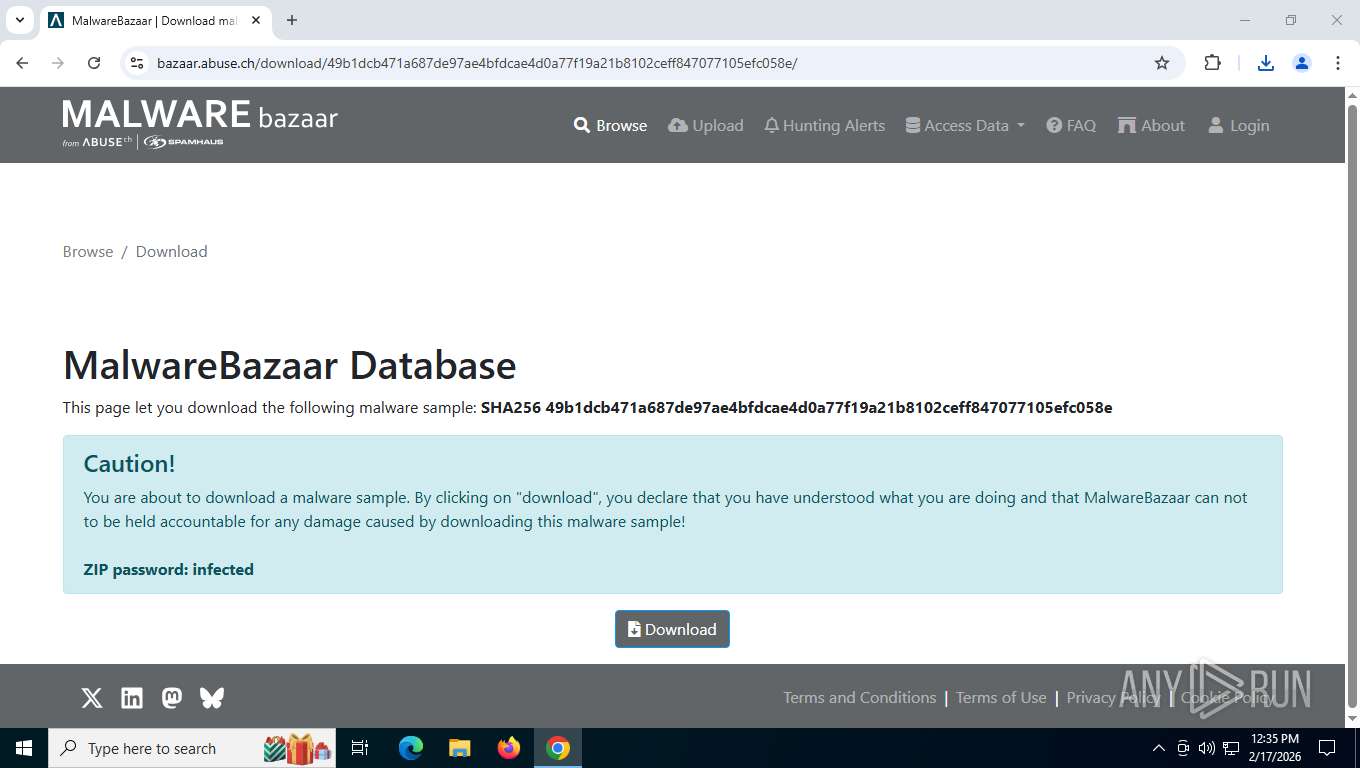The width and height of the screenshot is (1360, 768).
Task: Click the taskbar search box
Action: click(192, 748)
